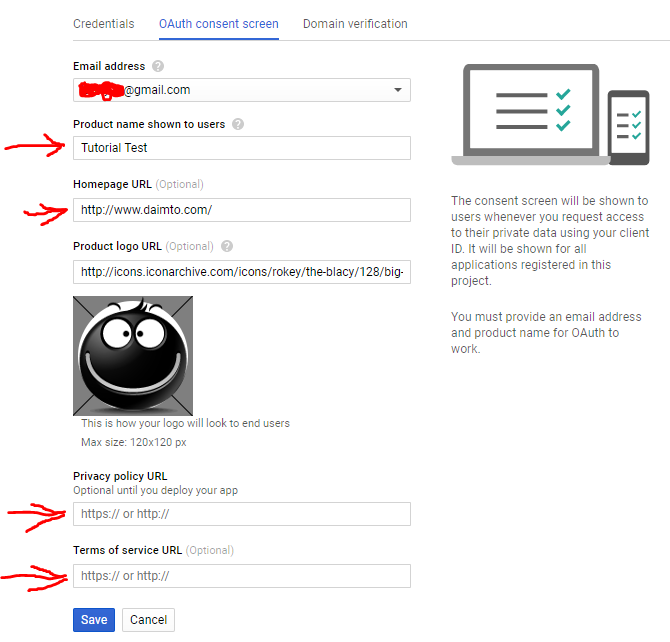Click the Product name field containing Tutorial Test
Viewport: 670px width, 642px height.
242,148
